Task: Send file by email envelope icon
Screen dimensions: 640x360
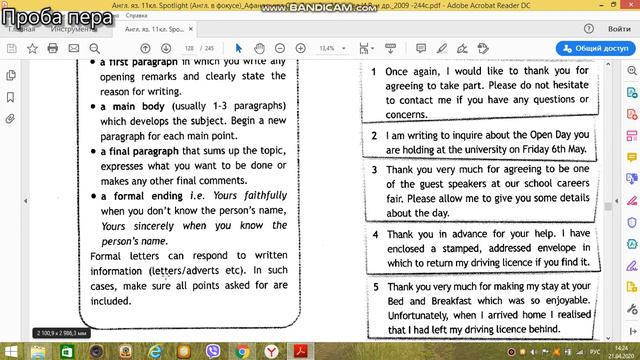Action: 74,49
